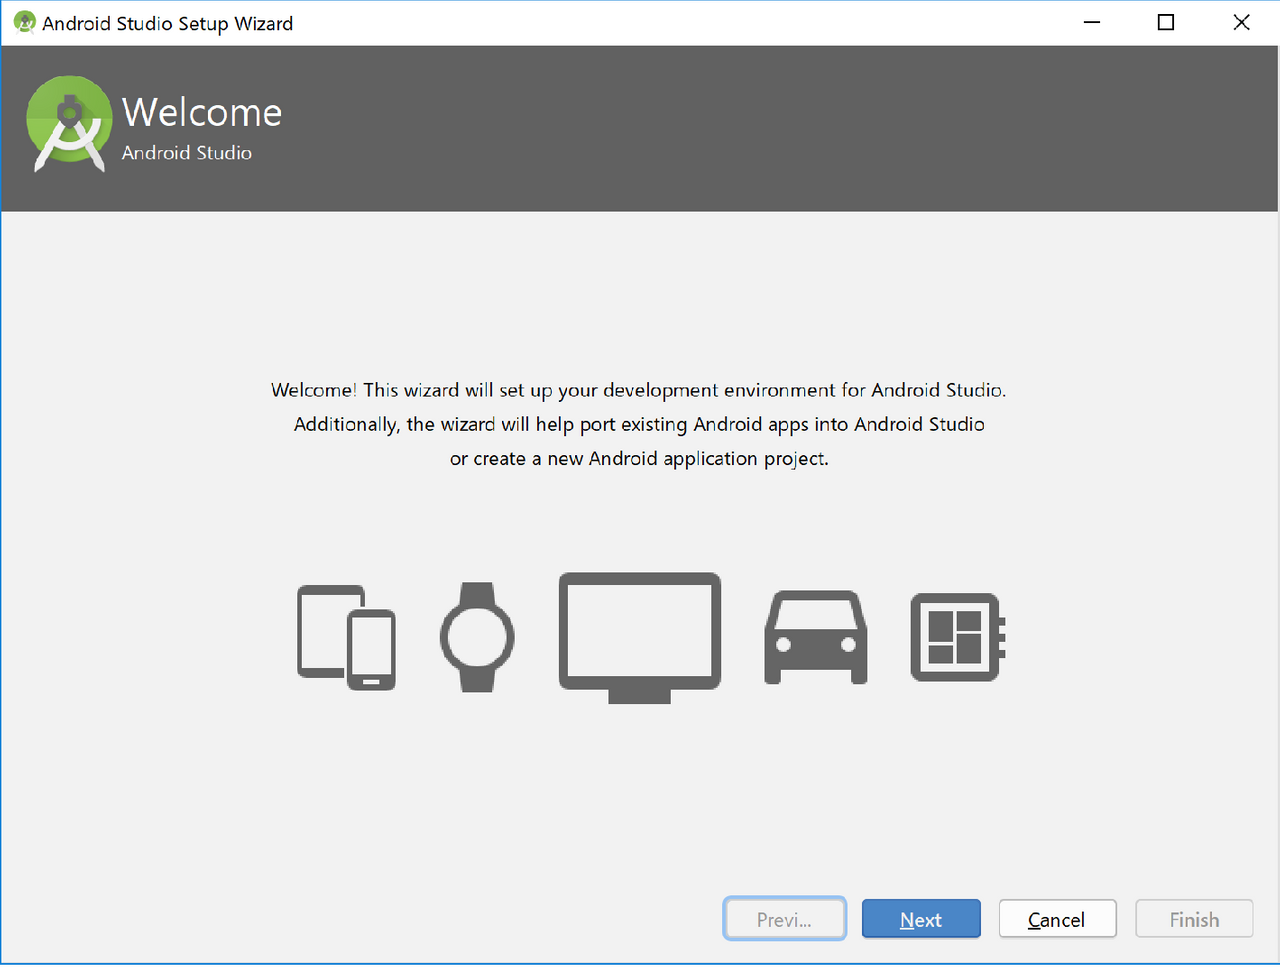Click the Previ... button

pos(784,919)
